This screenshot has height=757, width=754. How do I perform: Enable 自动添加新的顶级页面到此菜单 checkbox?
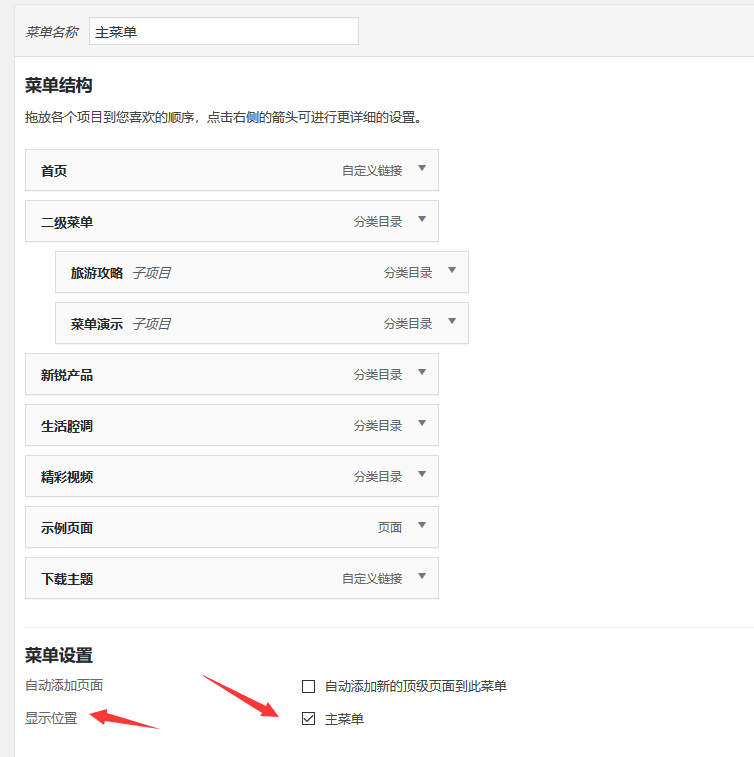309,686
